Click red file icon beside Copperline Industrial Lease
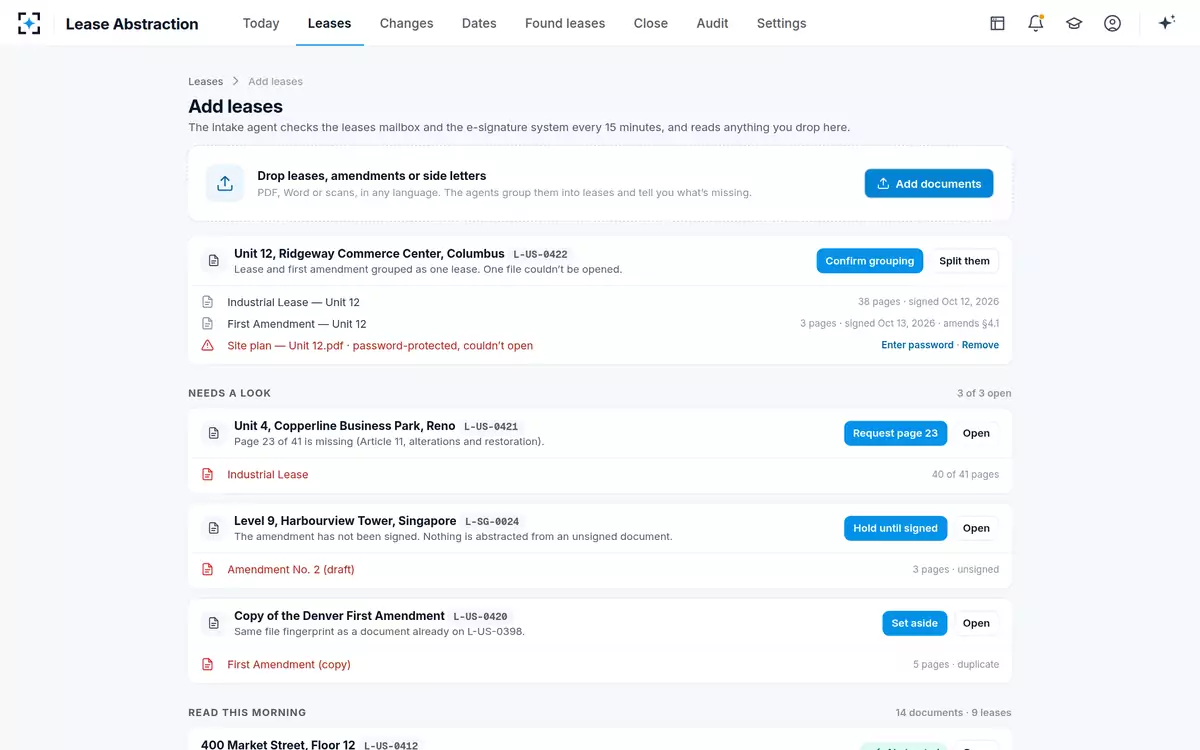This screenshot has width=1200, height=750. point(207,474)
